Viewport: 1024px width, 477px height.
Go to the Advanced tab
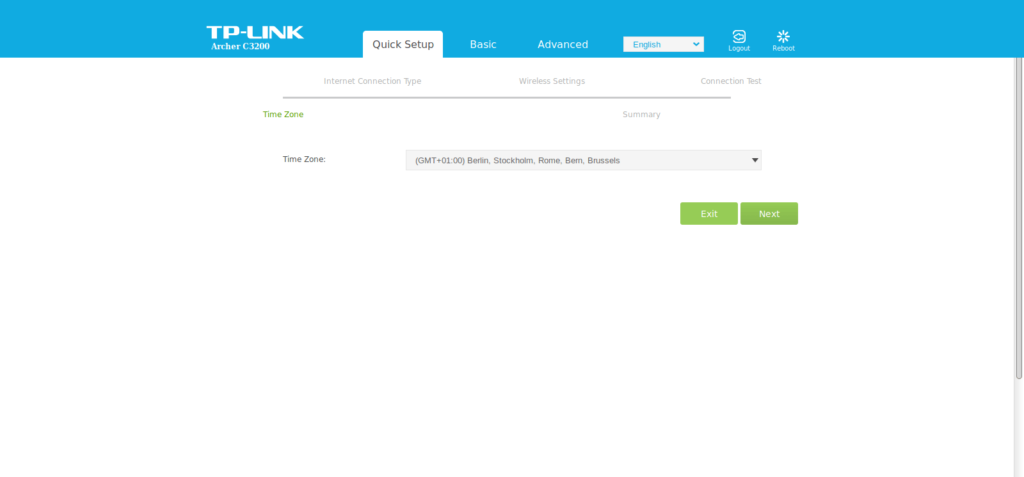point(562,44)
